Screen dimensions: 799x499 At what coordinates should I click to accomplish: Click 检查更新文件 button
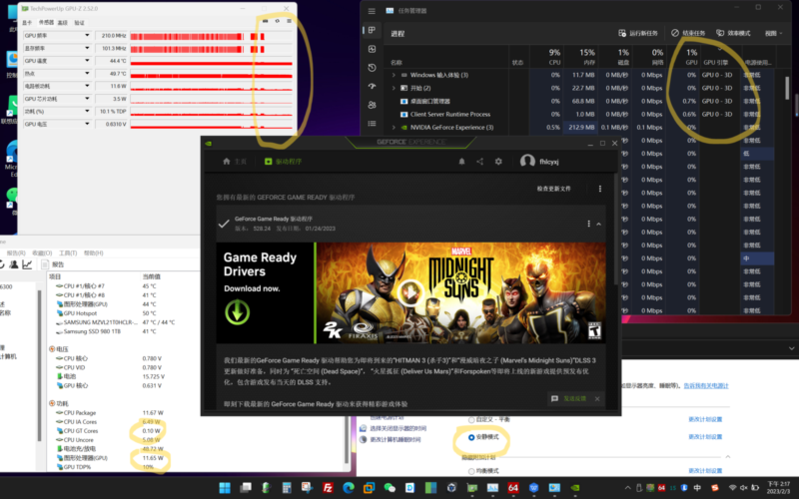(554, 188)
